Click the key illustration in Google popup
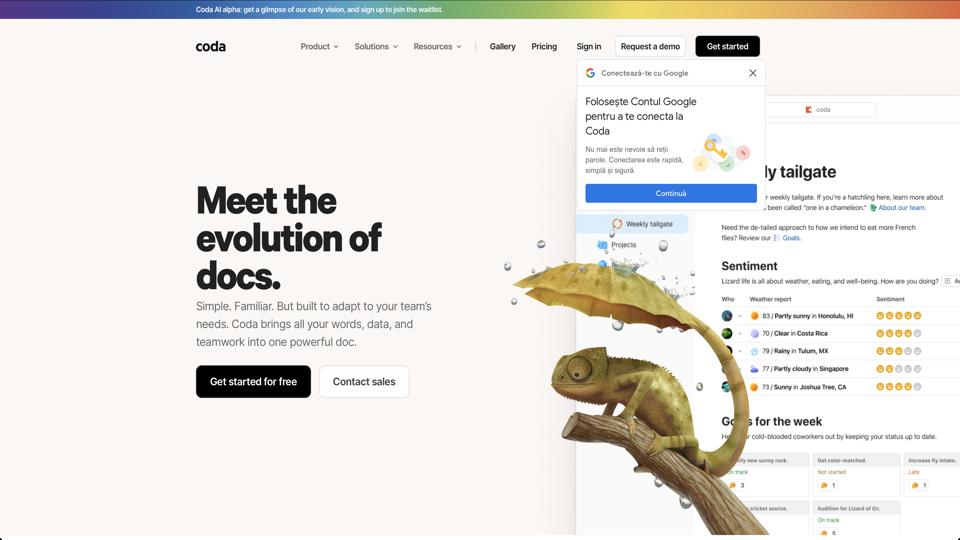The height and width of the screenshot is (540, 960). 721,152
